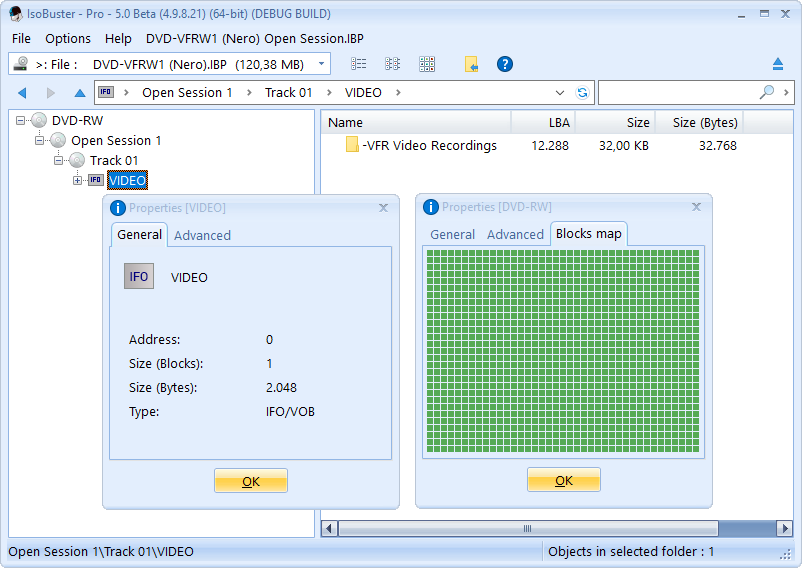
Task: Select General tab in Properties [VIDEO]
Action: point(139,235)
